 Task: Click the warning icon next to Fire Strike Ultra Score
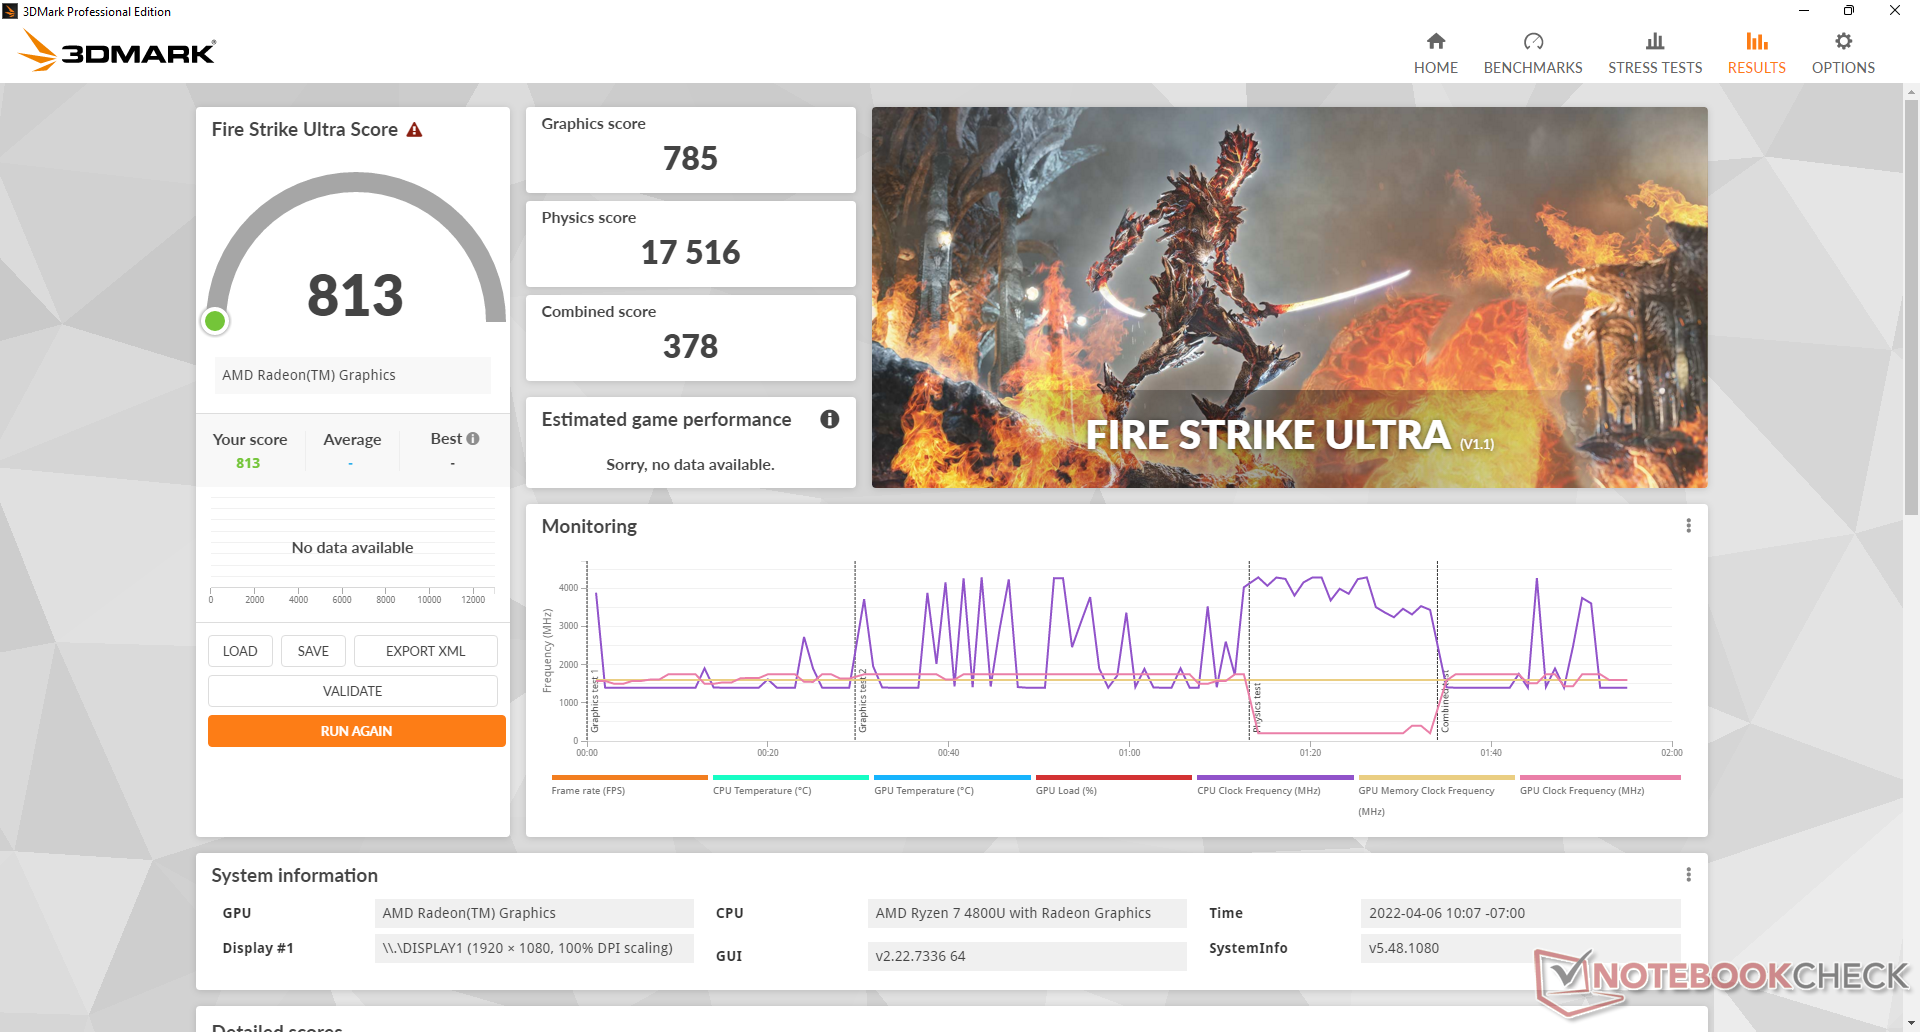[x=414, y=130]
